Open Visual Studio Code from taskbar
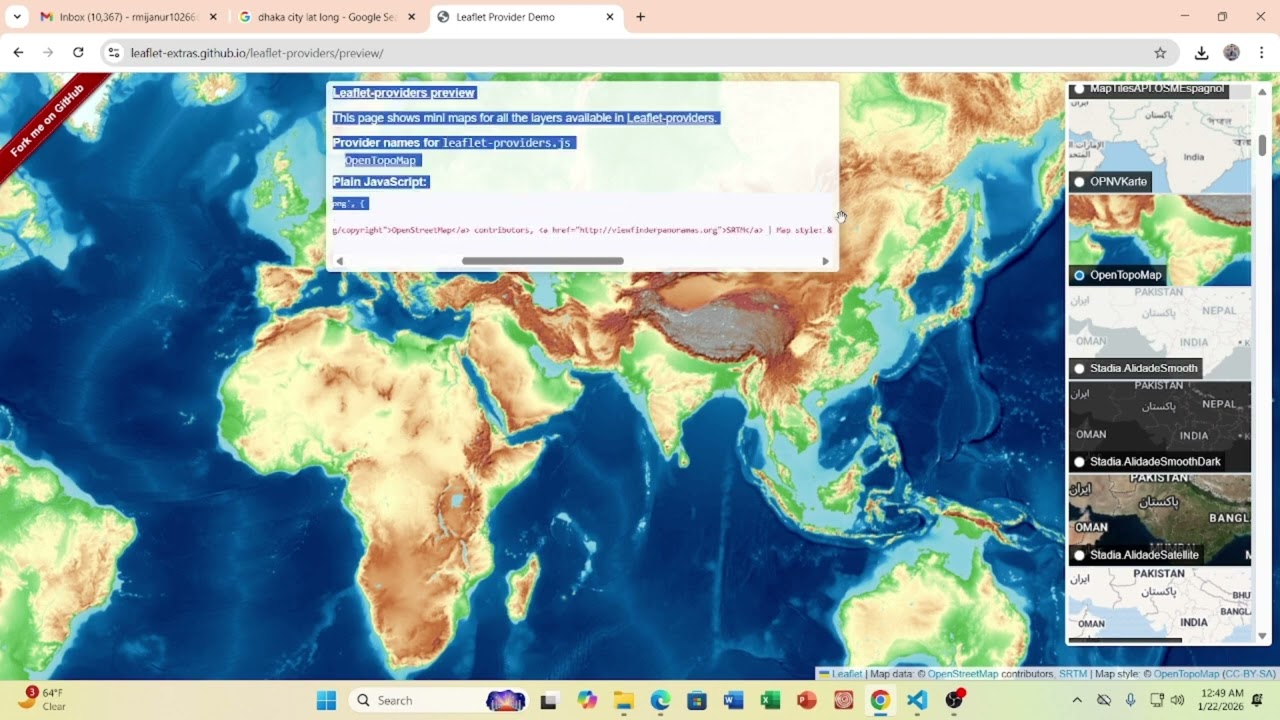 pos(917,700)
